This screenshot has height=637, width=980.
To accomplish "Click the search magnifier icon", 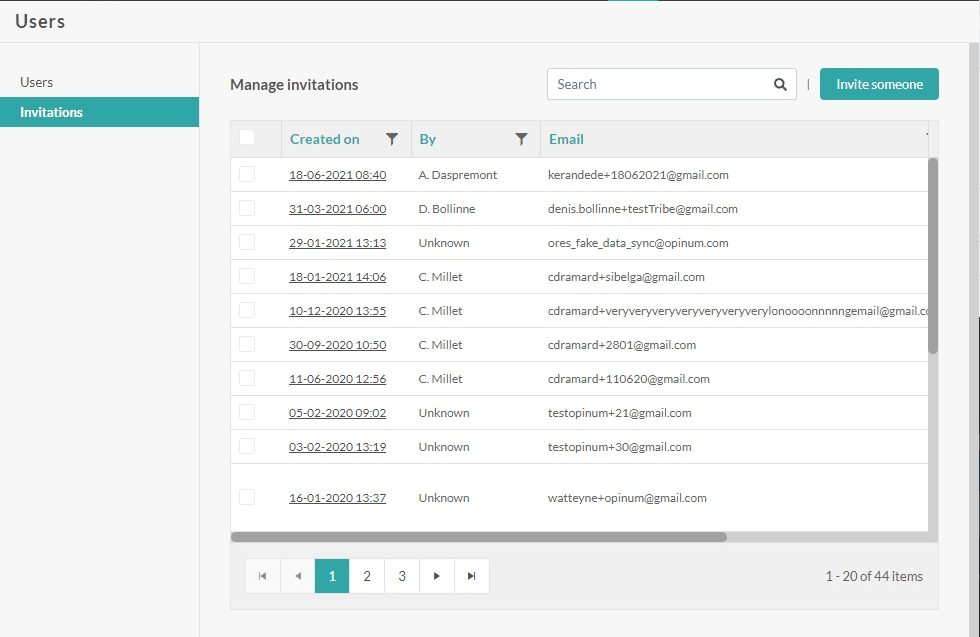I will (x=780, y=84).
